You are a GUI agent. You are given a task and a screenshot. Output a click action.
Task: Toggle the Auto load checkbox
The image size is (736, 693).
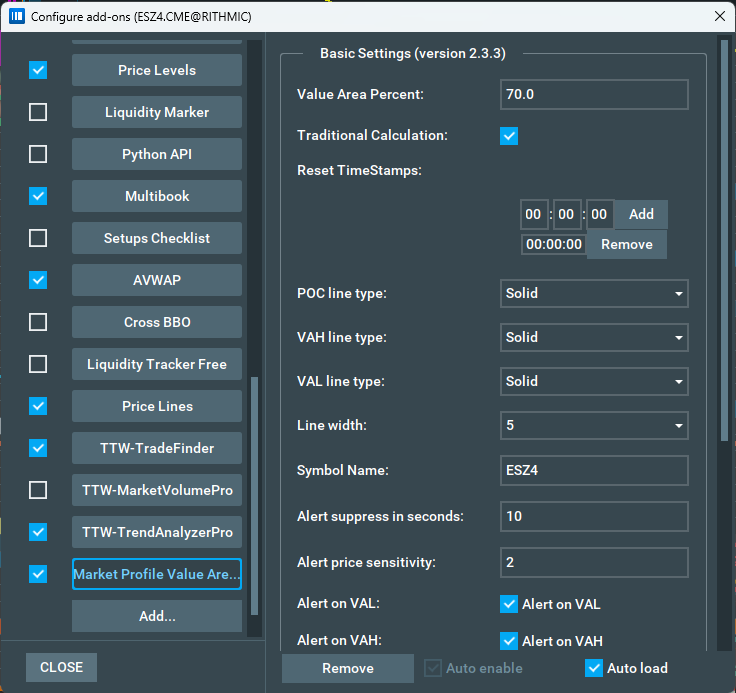pyautogui.click(x=594, y=668)
